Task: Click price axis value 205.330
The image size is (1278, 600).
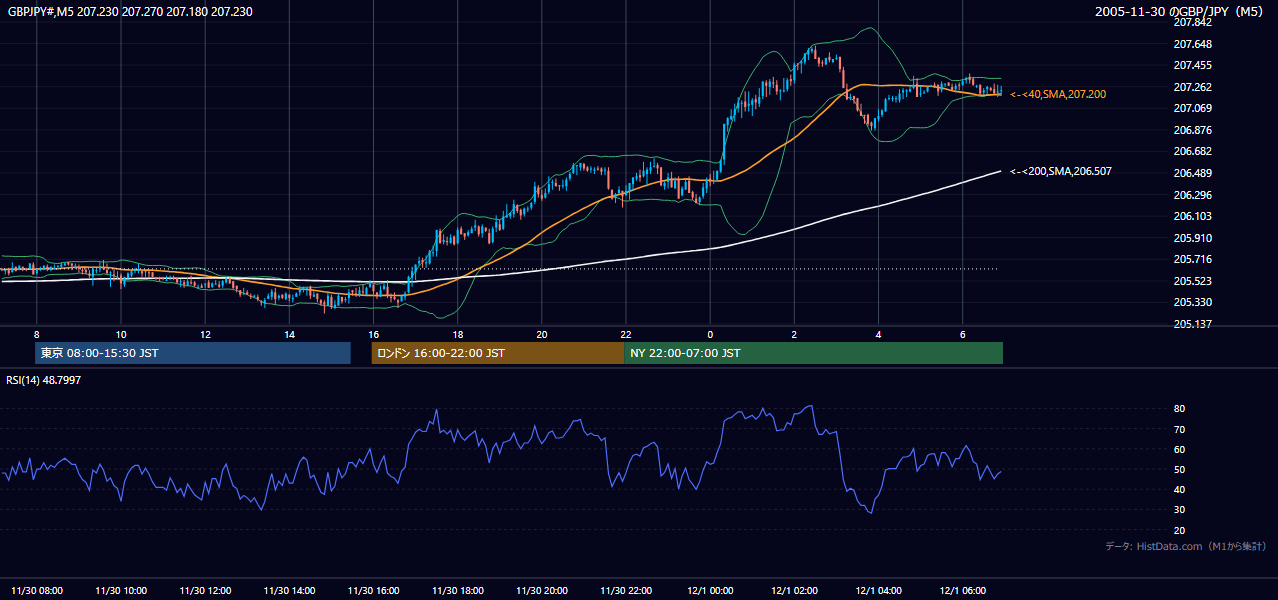Action: click(1192, 302)
